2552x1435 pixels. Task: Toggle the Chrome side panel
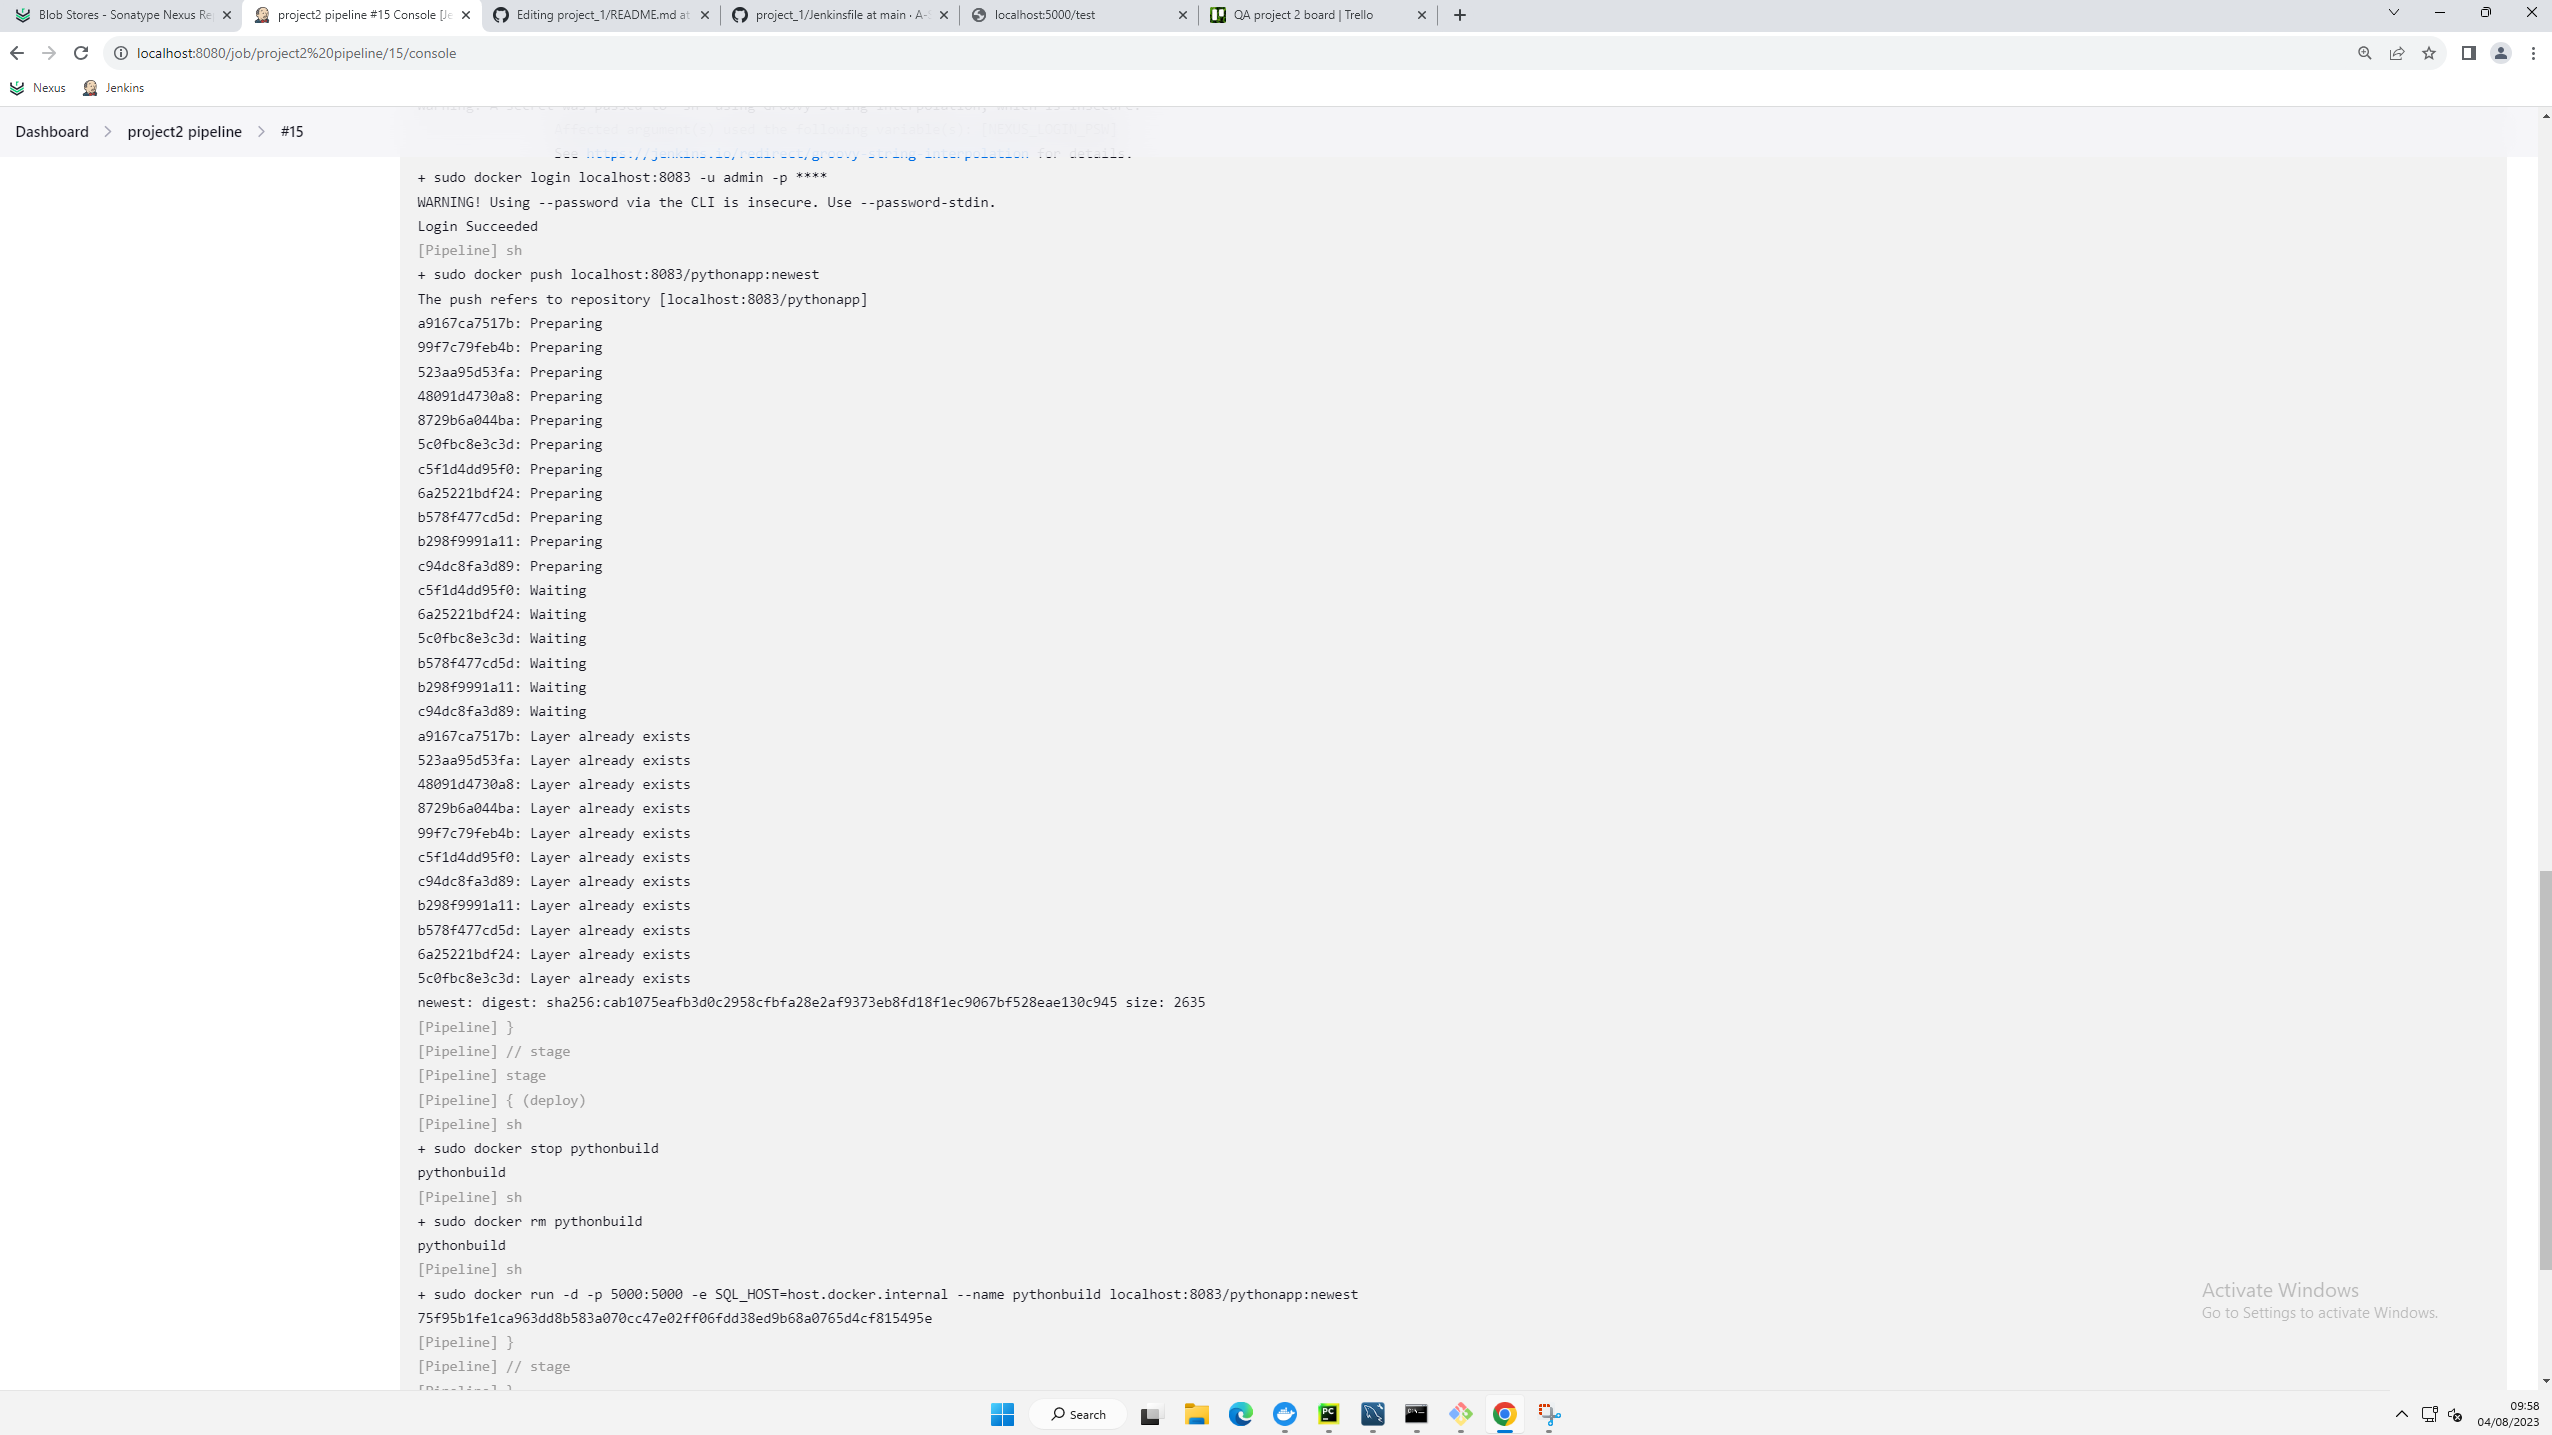(2469, 52)
